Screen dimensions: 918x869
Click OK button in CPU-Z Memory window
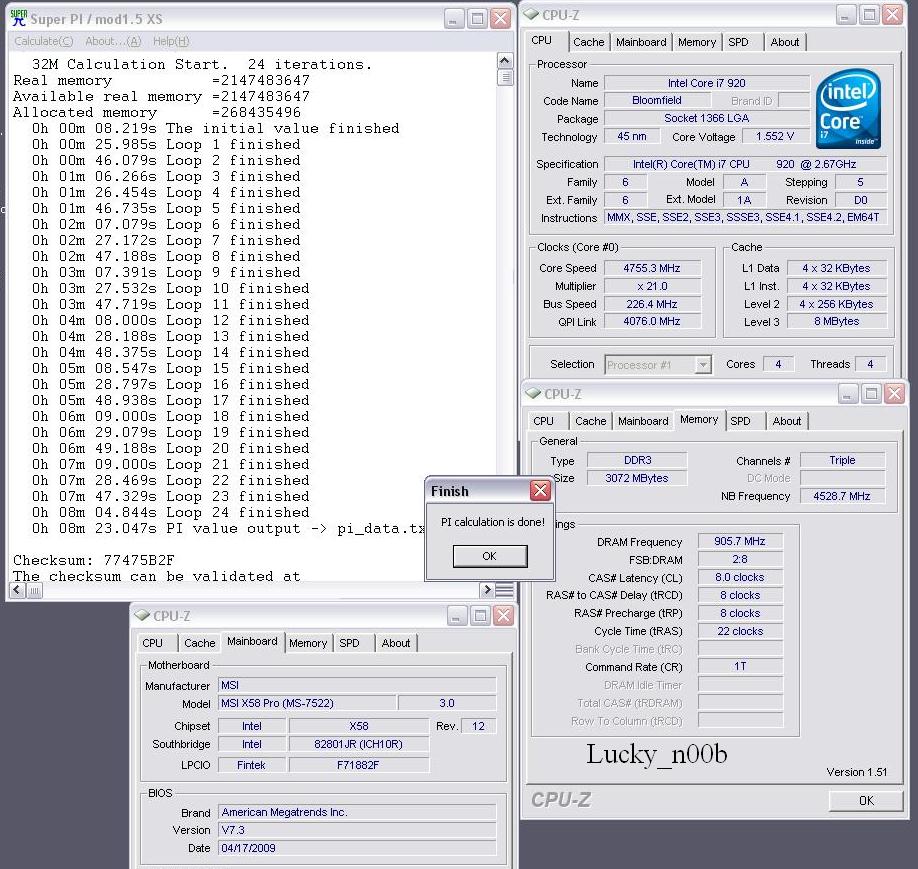click(x=866, y=800)
